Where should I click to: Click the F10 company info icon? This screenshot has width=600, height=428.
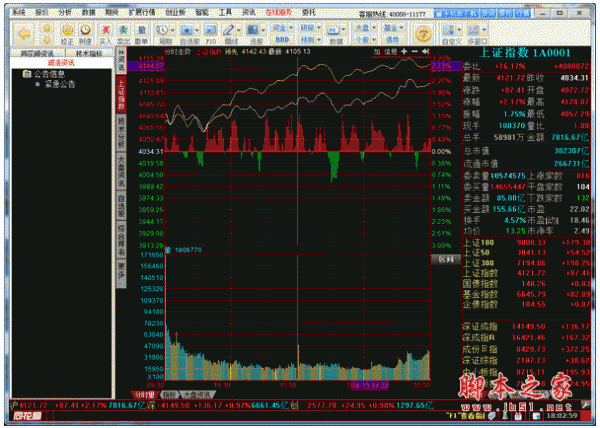210,30
